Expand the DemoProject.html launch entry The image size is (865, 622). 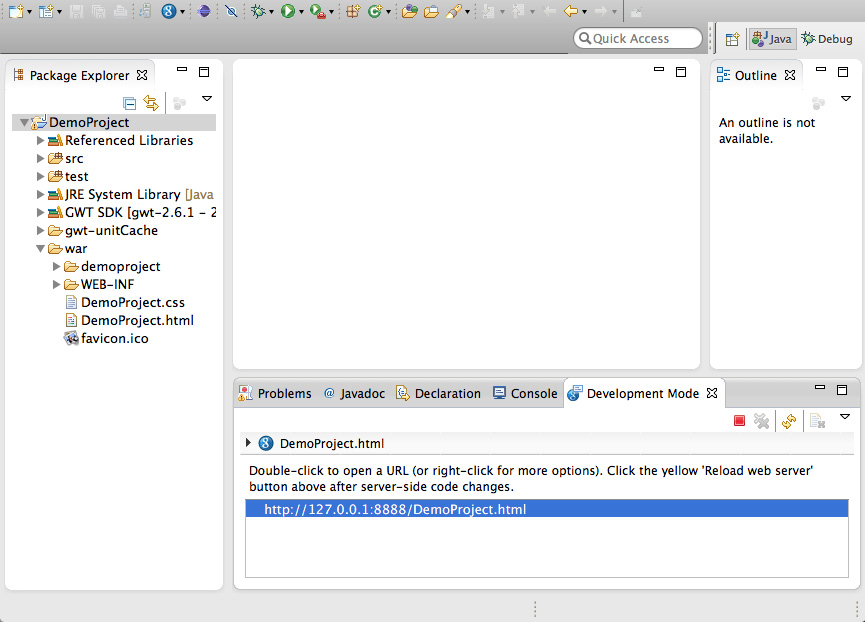[248, 443]
